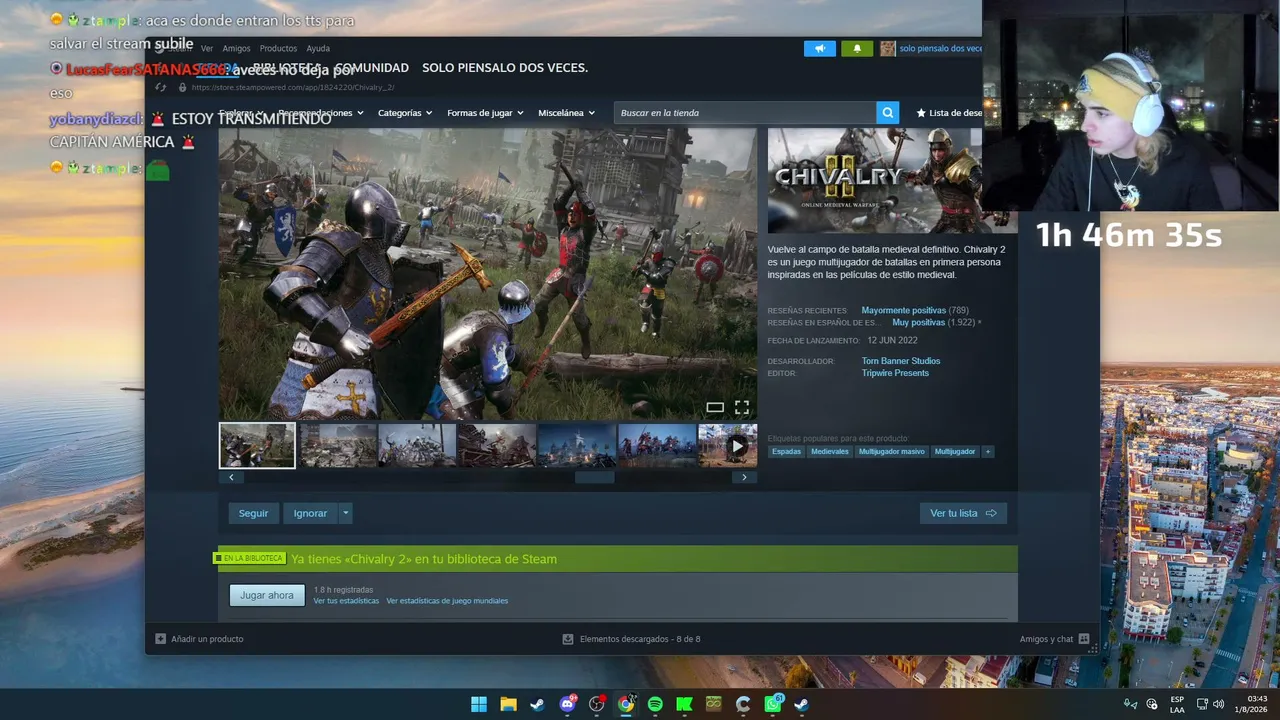
Task: Move thumbnail strip left with arrow
Action: [231, 478]
